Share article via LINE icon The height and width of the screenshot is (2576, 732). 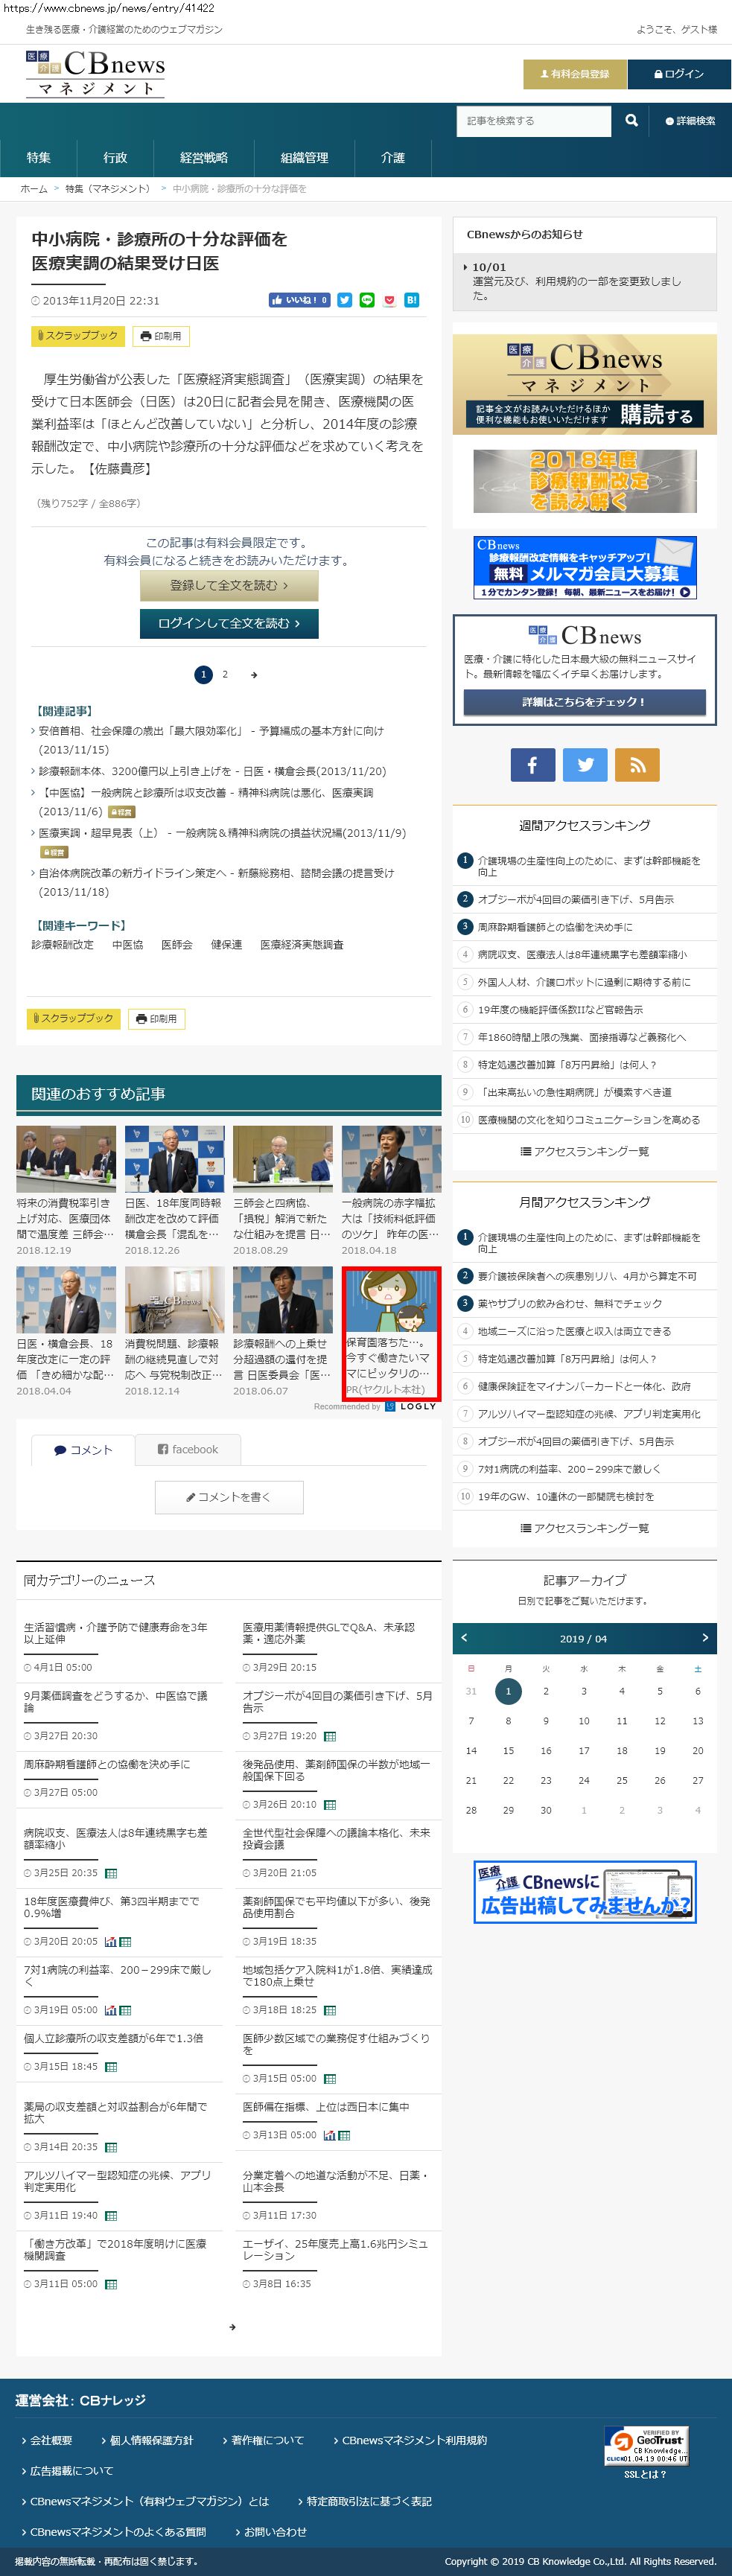366,300
